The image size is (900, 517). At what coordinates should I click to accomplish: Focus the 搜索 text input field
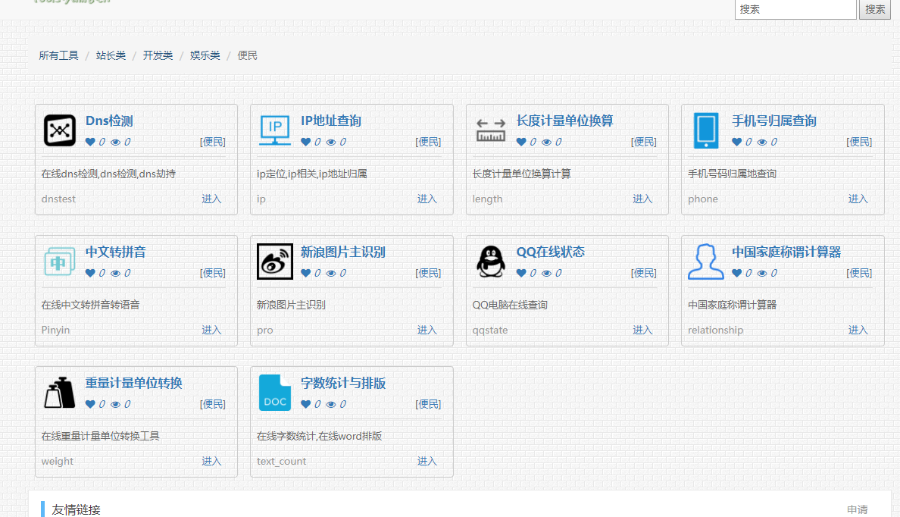(795, 9)
